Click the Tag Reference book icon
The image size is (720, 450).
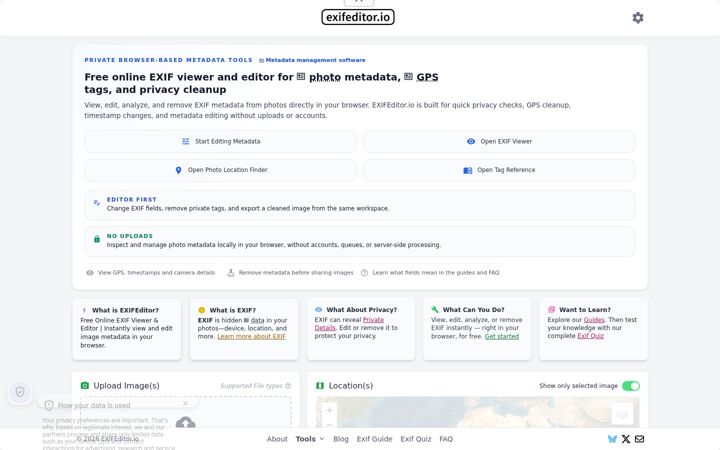coord(467,170)
